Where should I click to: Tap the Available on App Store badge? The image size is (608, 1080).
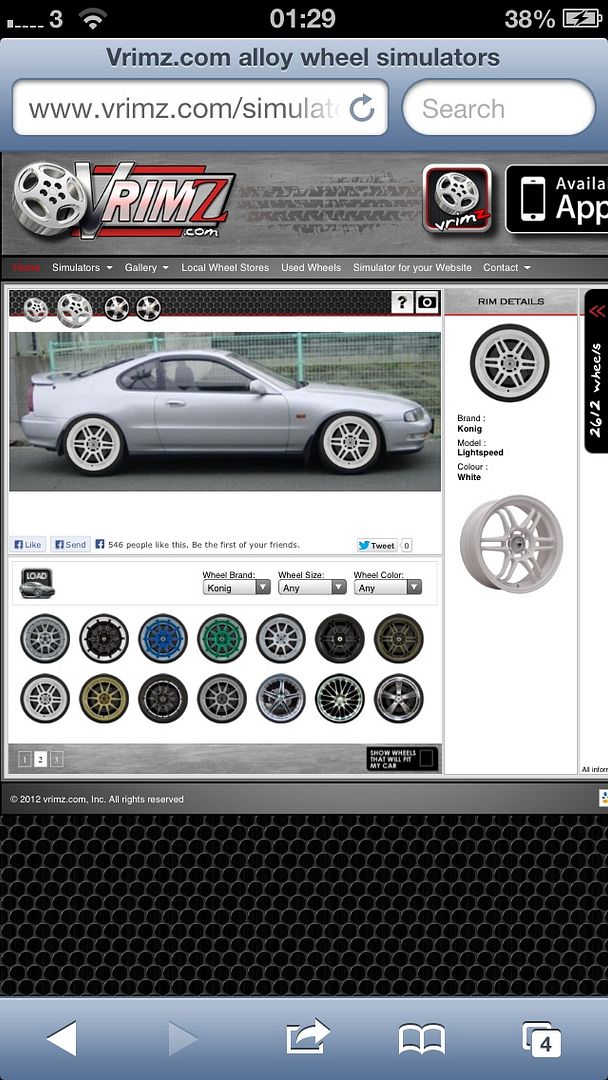556,199
